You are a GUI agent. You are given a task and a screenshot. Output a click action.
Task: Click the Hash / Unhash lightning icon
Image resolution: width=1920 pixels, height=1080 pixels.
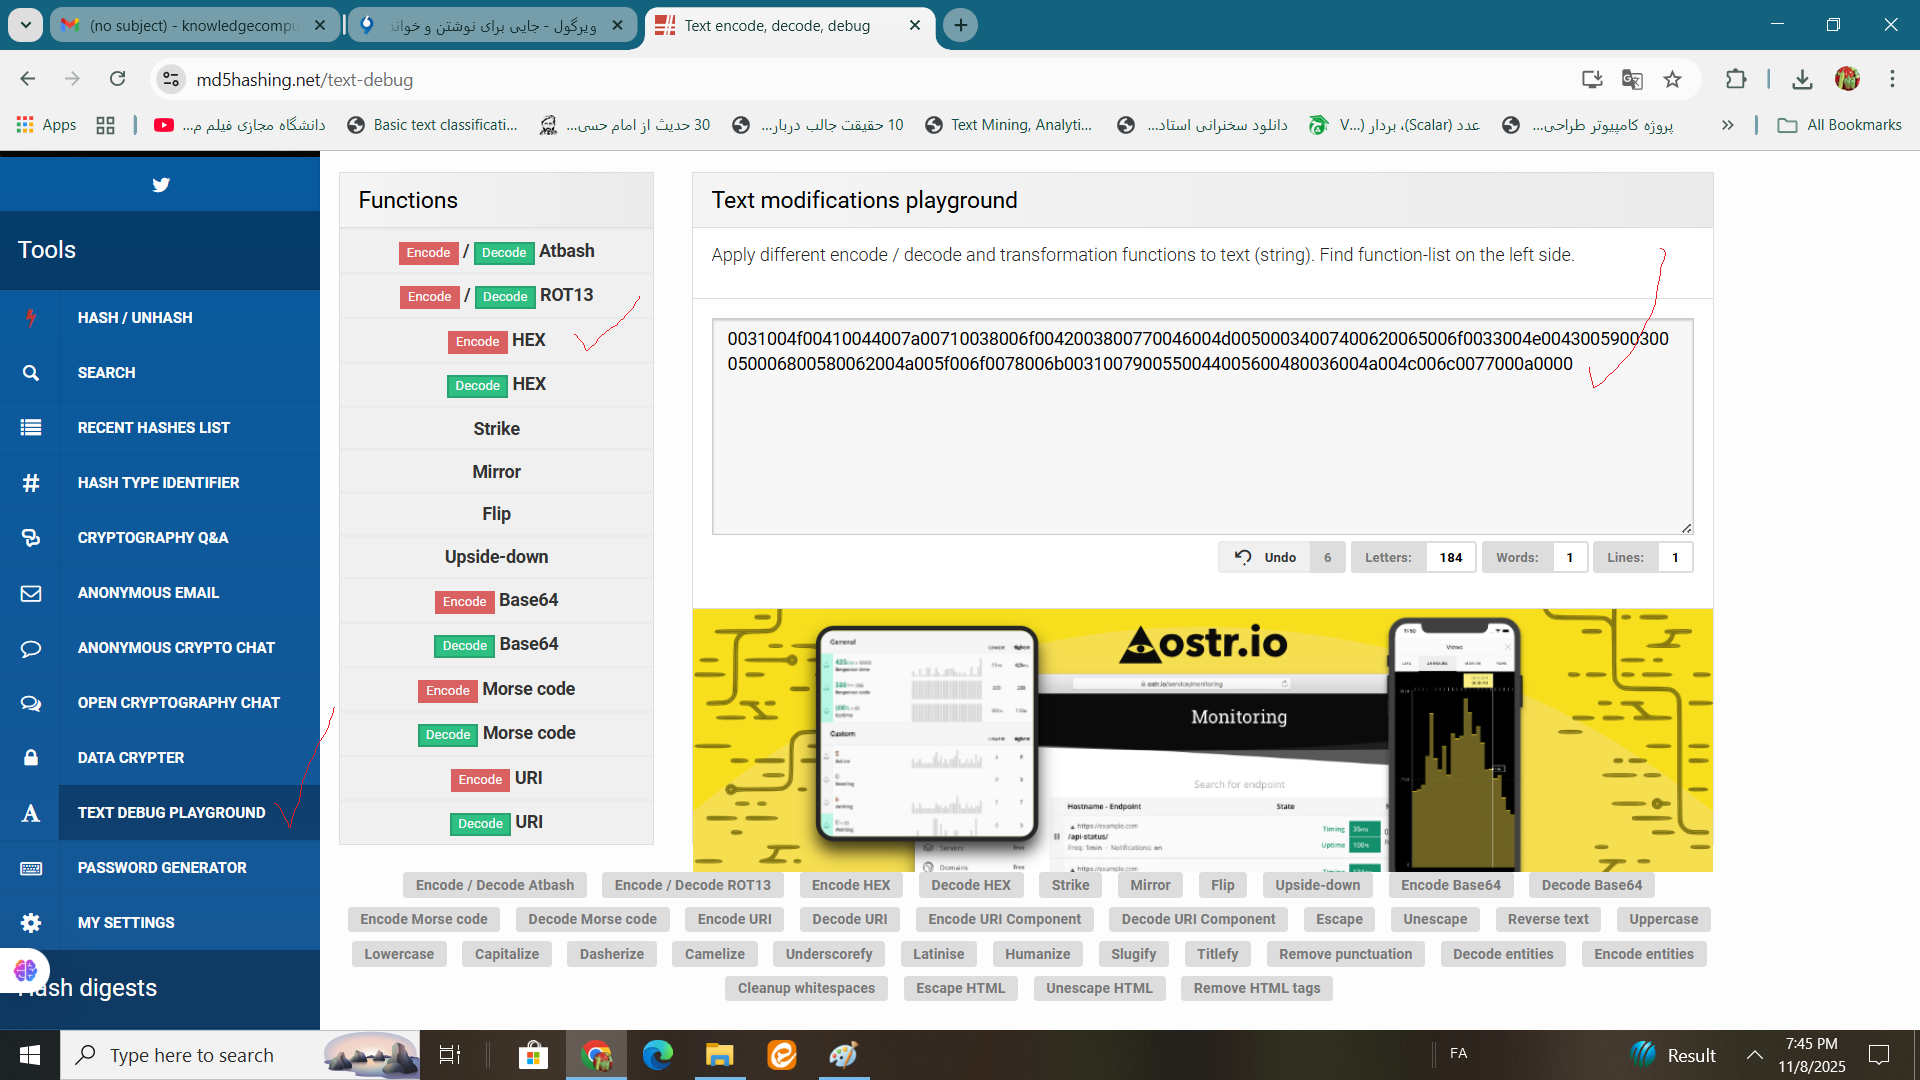pos(31,318)
